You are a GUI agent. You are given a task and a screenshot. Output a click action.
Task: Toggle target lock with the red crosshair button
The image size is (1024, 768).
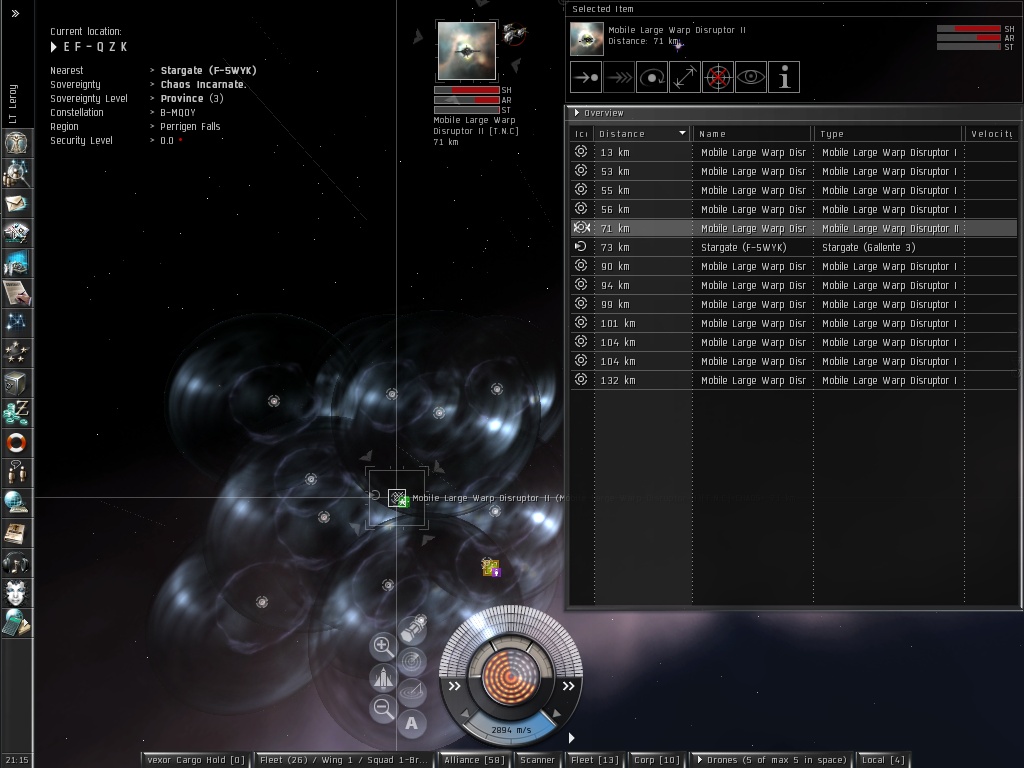click(718, 78)
